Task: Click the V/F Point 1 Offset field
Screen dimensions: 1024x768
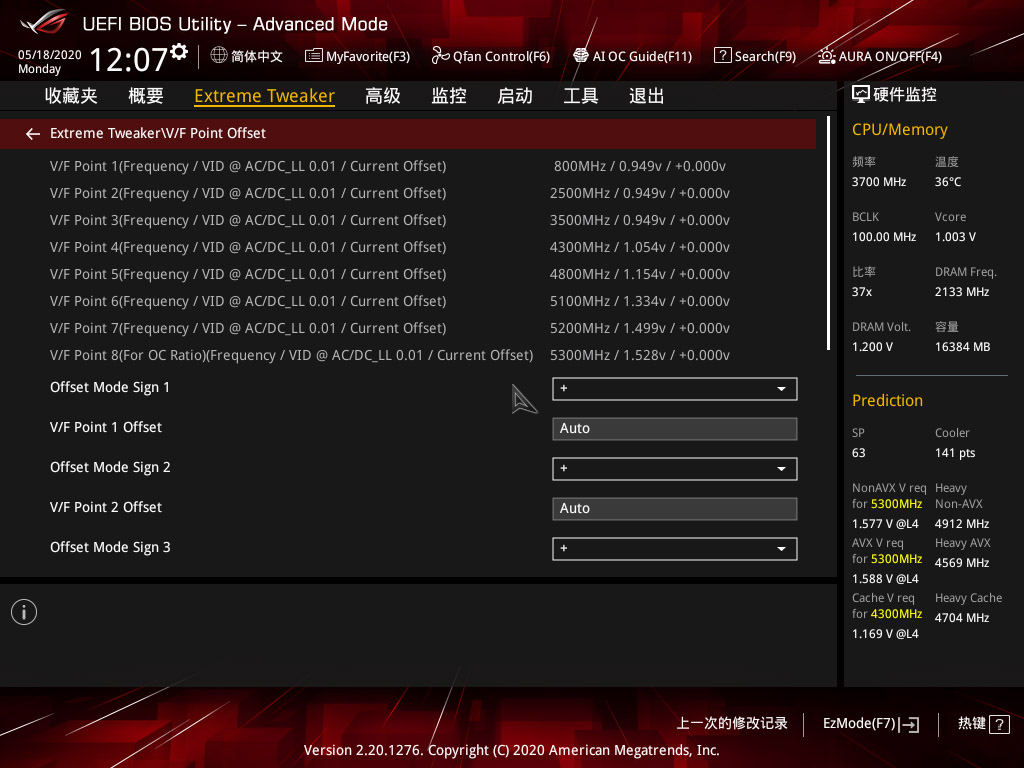Action: [x=674, y=429]
